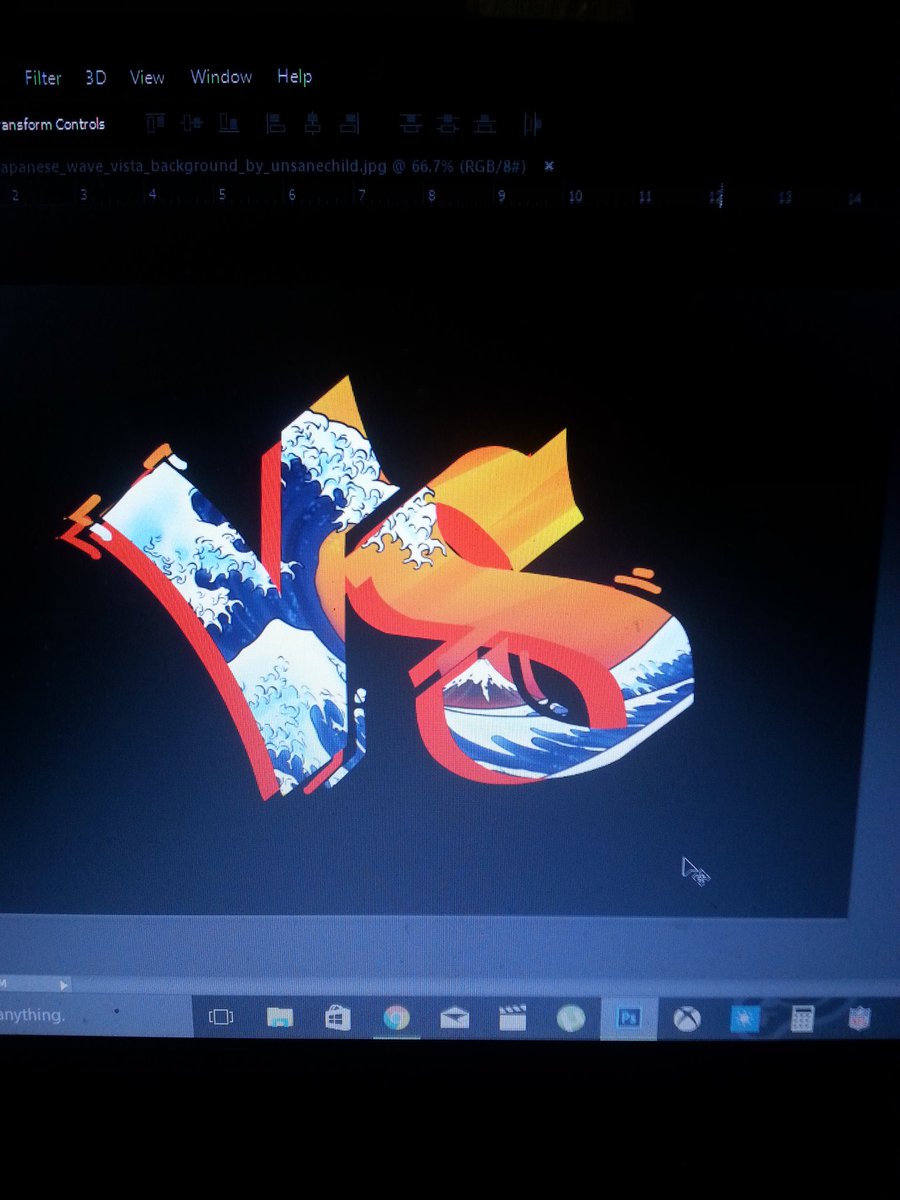Click Align left edges icon
900x1200 pixels.
pos(276,123)
